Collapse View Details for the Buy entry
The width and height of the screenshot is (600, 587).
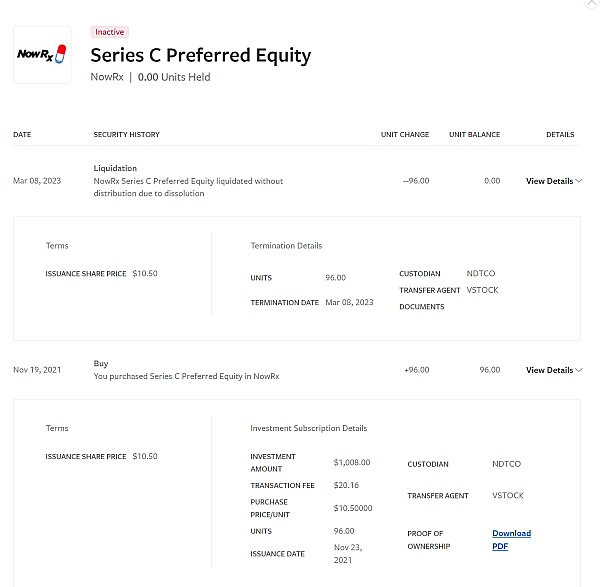click(x=554, y=370)
